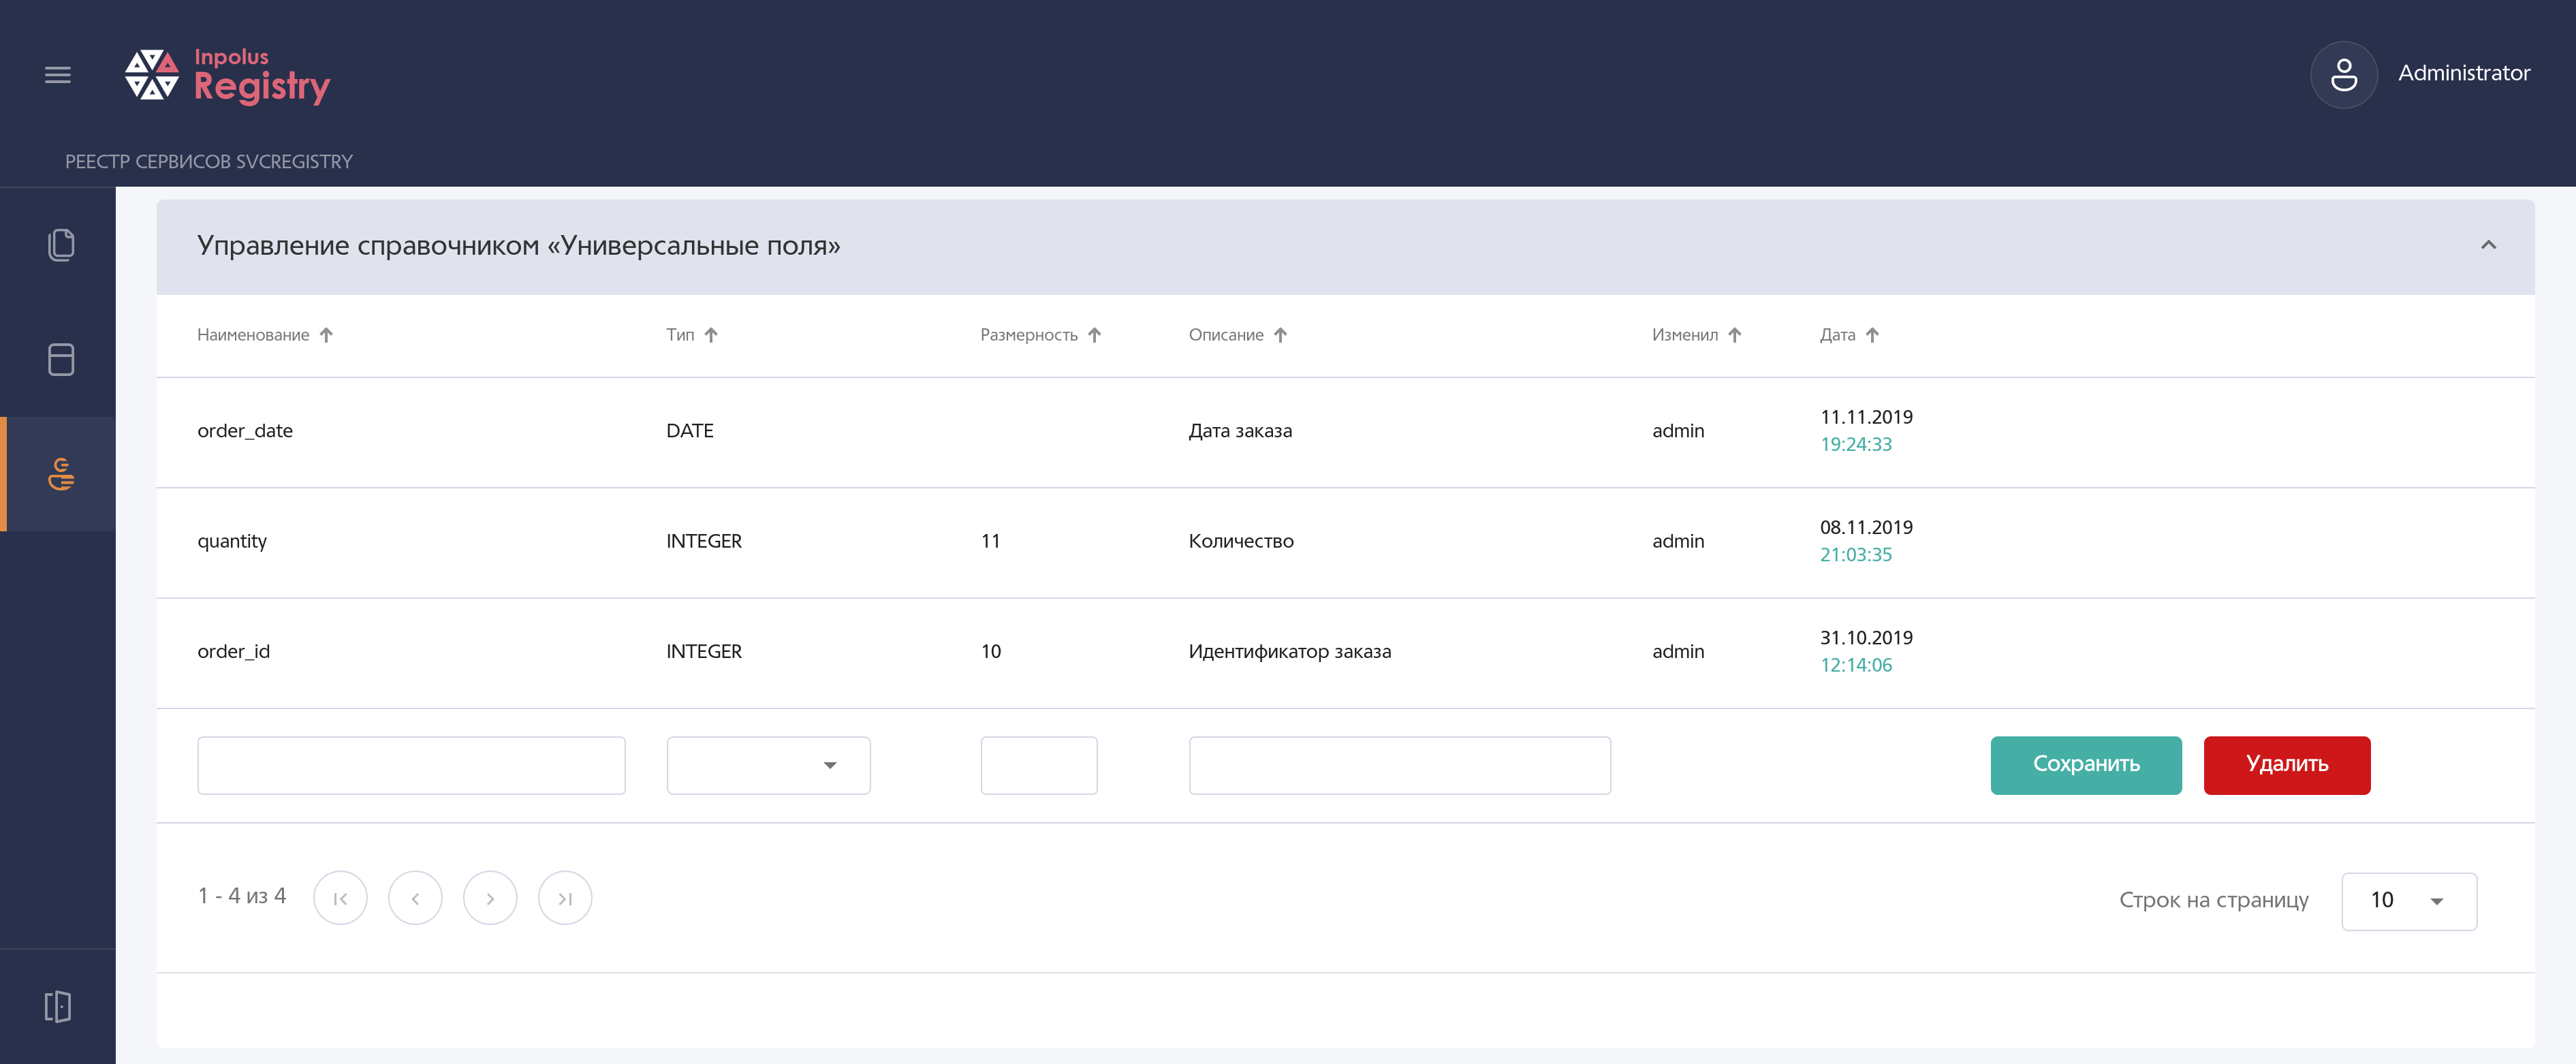The image size is (2576, 1064).
Task: Focus the name input field
Action: pos(411,766)
